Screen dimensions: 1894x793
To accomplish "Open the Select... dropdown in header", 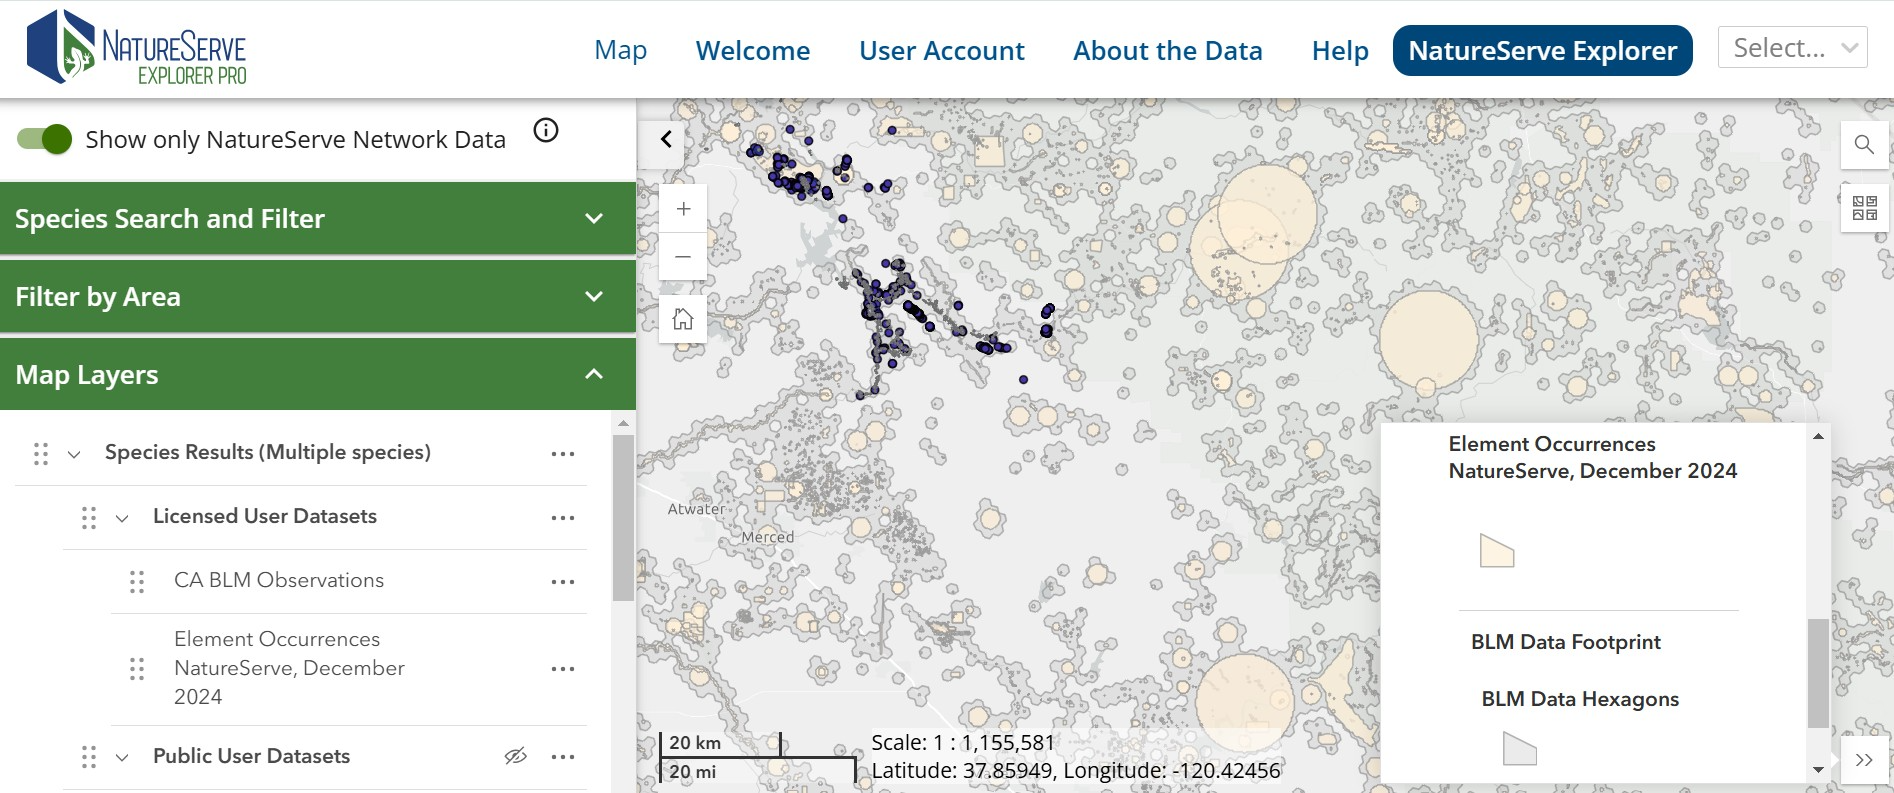I will [x=1793, y=47].
